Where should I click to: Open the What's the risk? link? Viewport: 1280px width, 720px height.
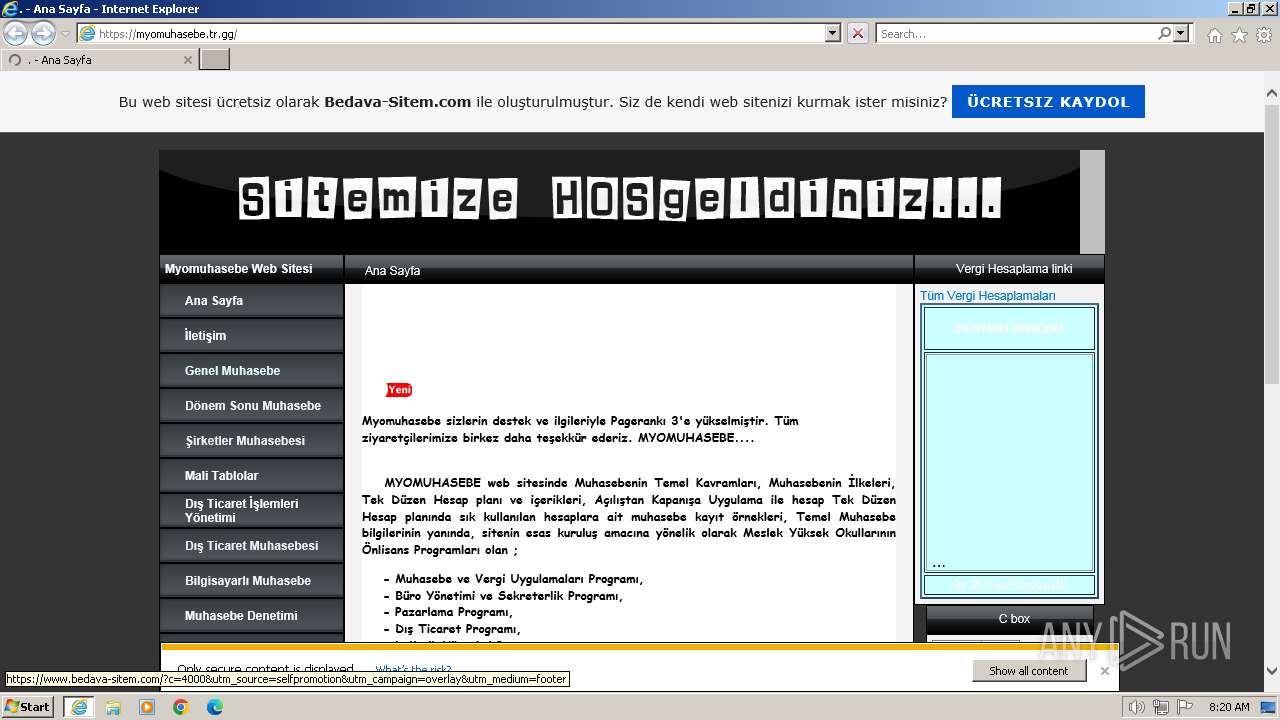[x=413, y=670]
